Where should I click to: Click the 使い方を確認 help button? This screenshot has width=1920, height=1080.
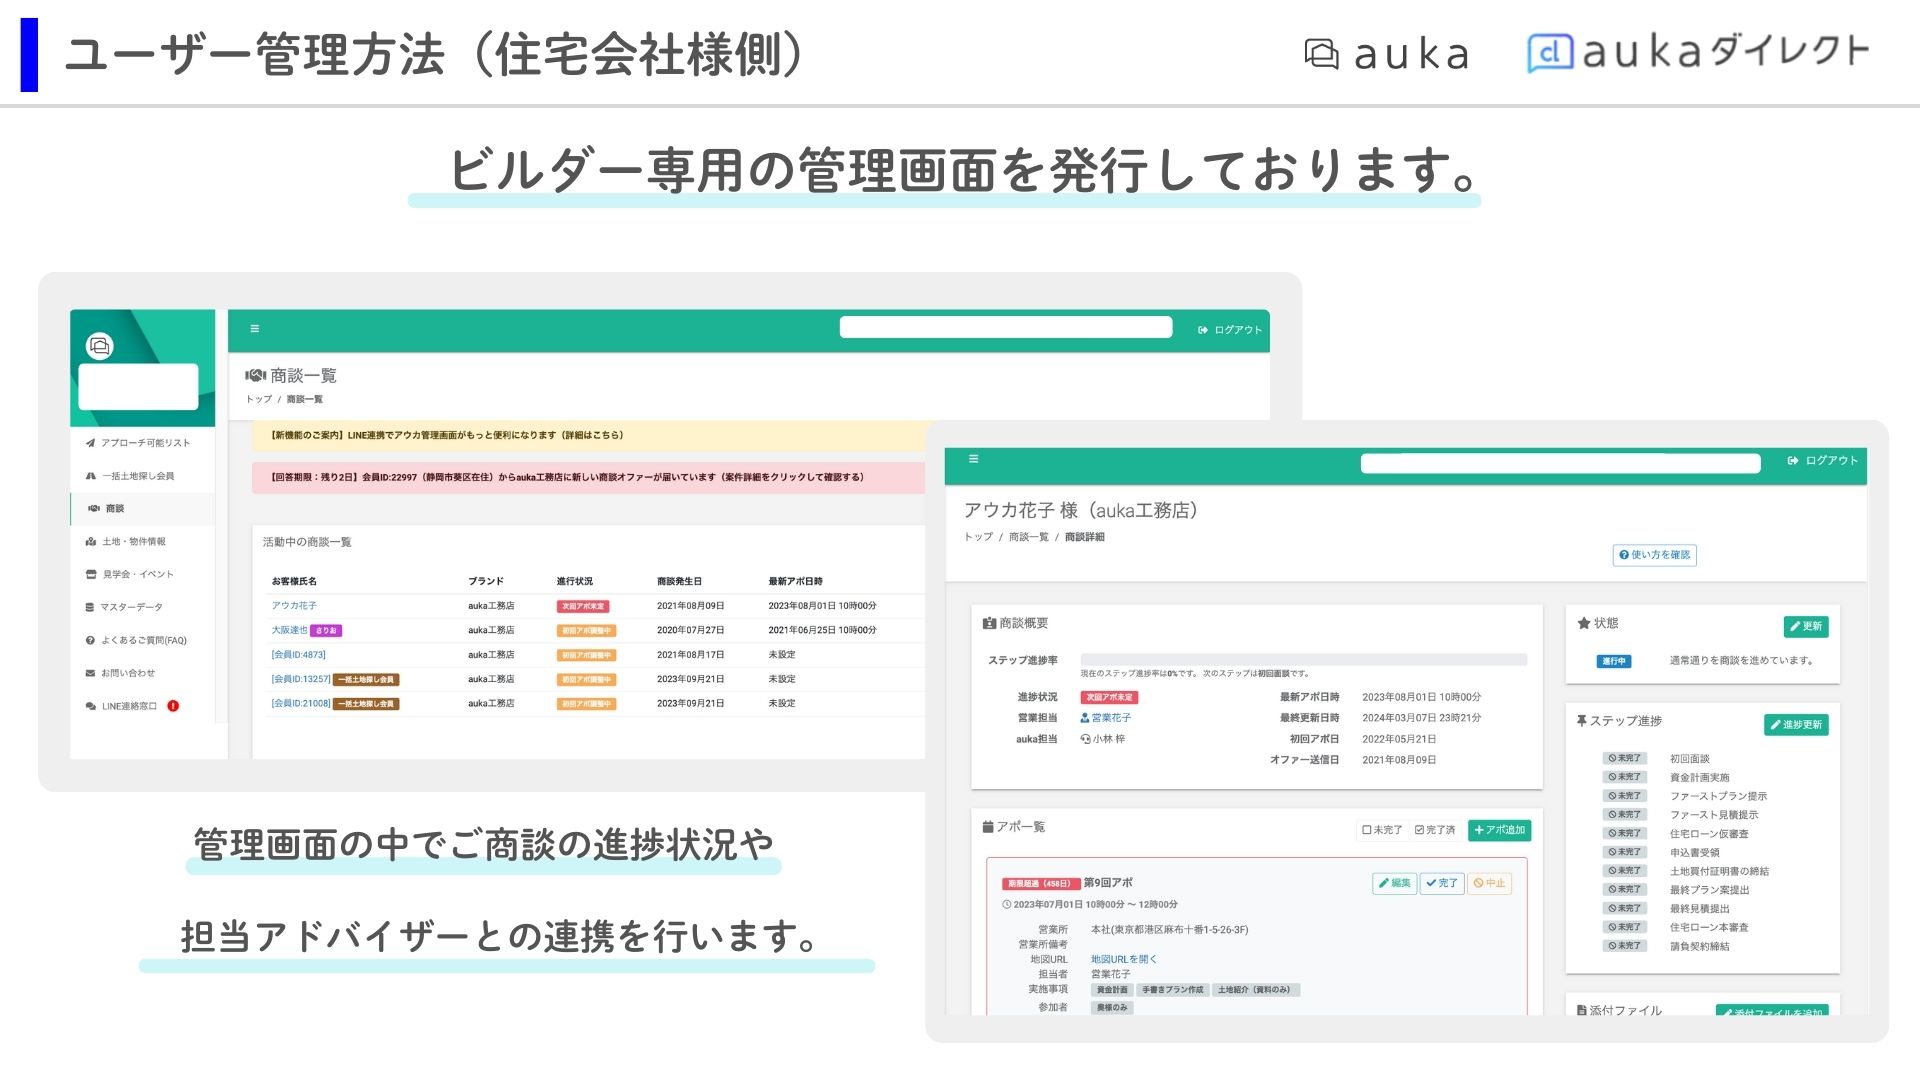[x=1654, y=555]
